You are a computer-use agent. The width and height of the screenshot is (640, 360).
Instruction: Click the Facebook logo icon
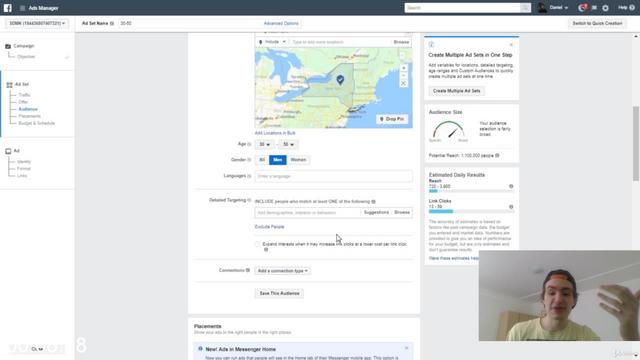click(x=8, y=8)
